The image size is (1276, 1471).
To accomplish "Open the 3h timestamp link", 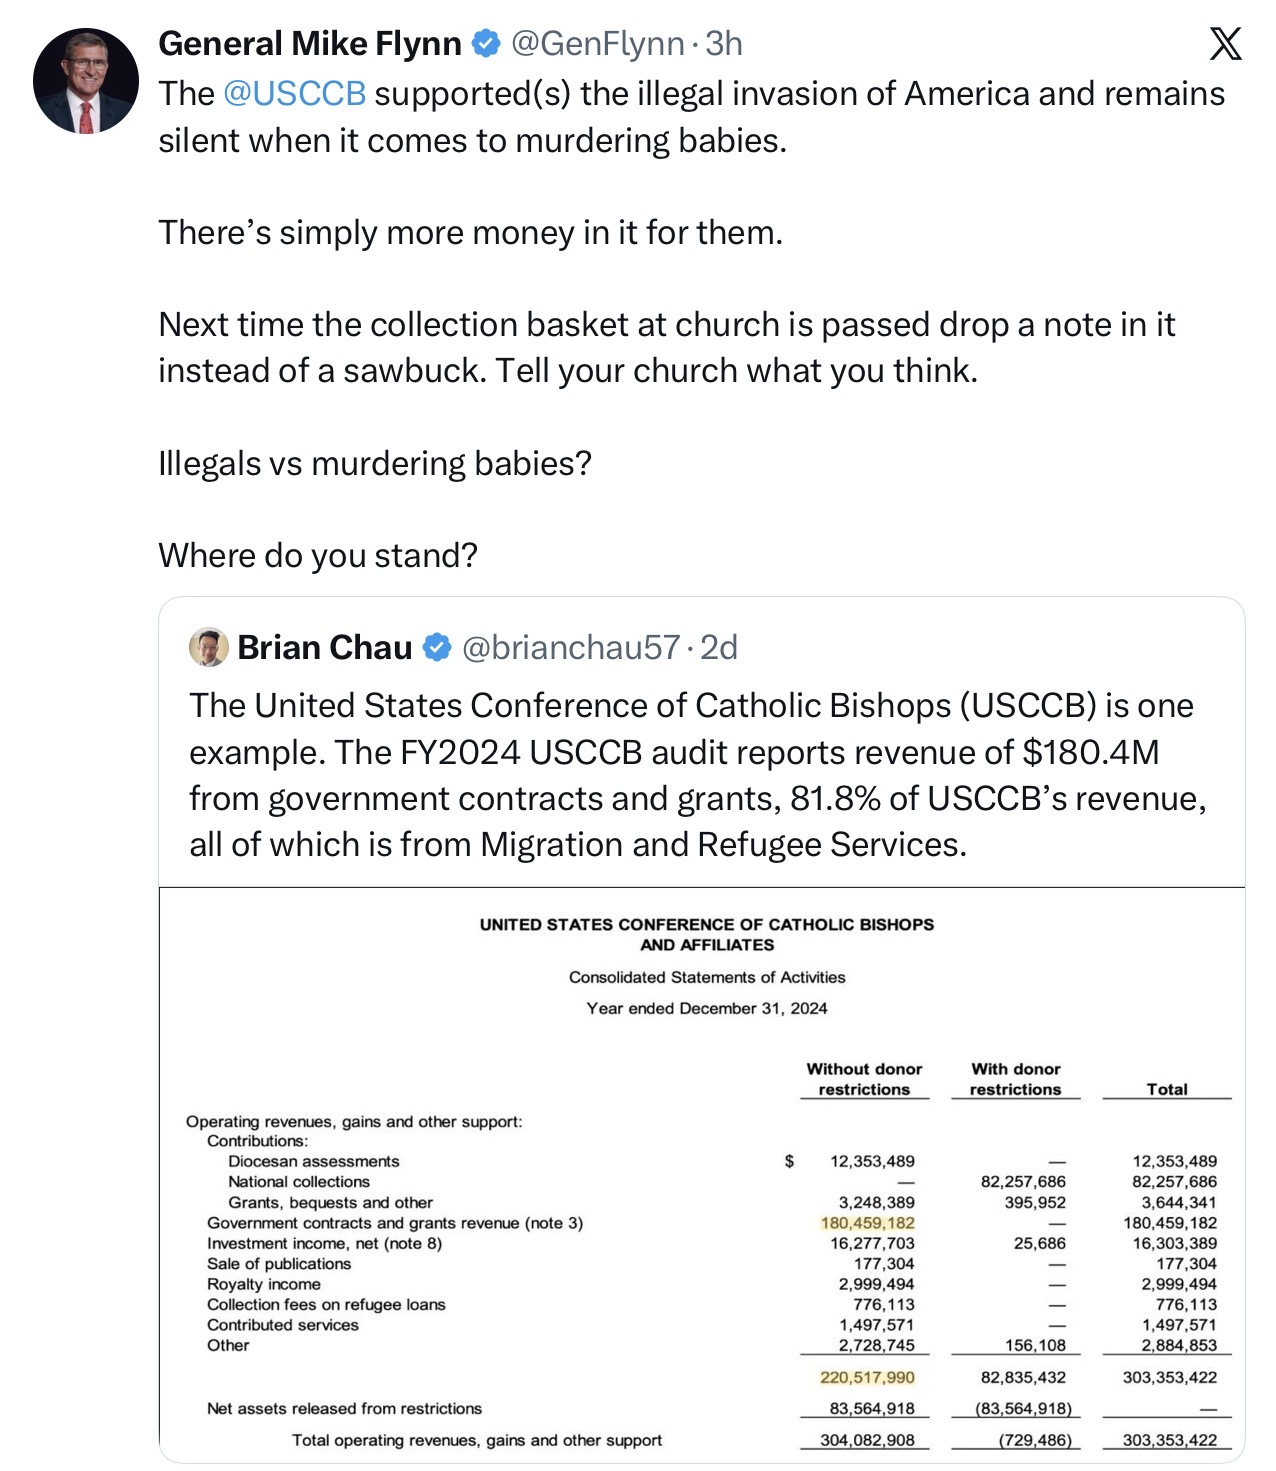I will [x=724, y=43].
